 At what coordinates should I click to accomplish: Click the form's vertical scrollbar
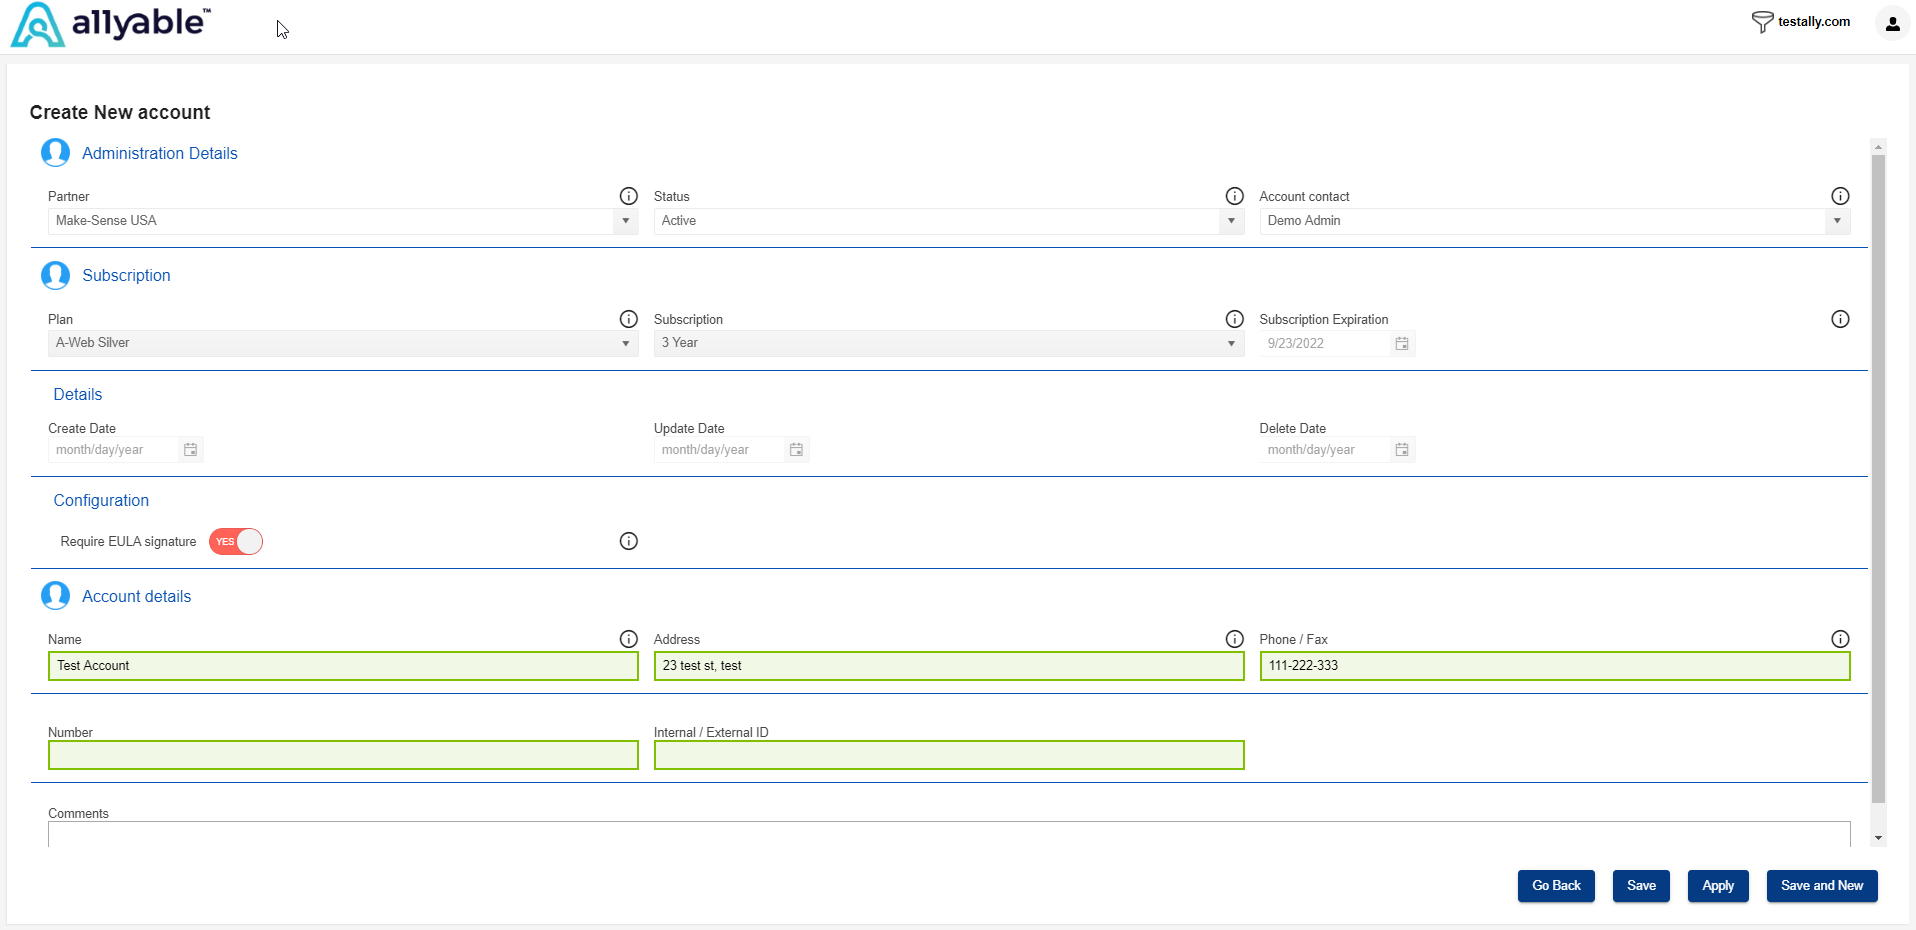pos(1878,480)
